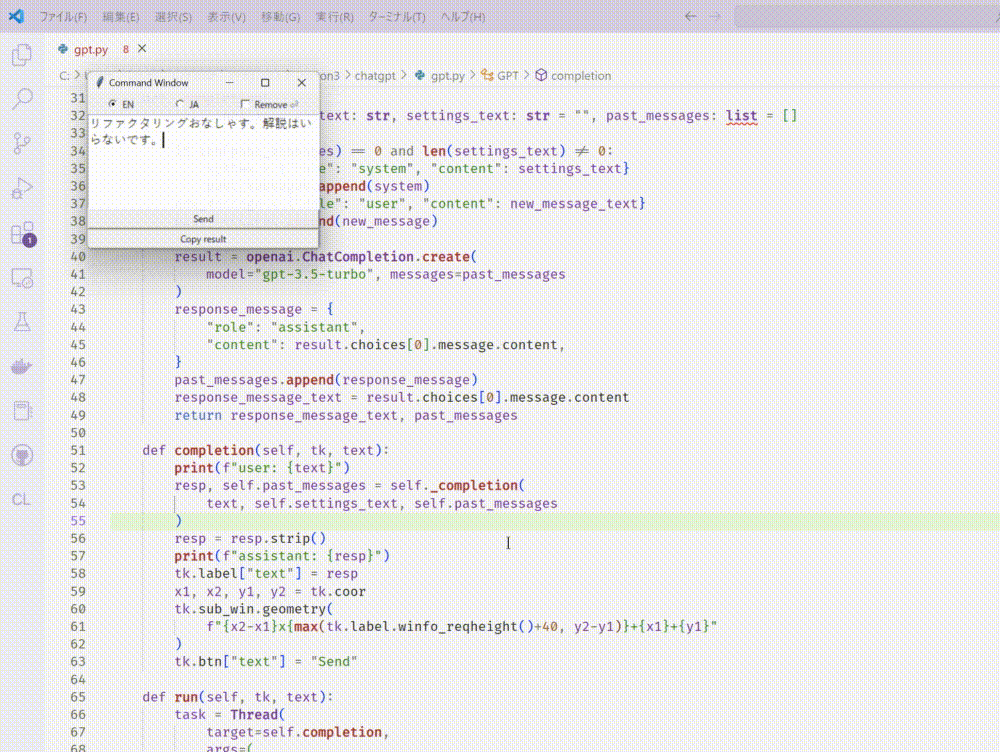1000x752 pixels.
Task: Open the Docker extension view
Action: pos(21,366)
